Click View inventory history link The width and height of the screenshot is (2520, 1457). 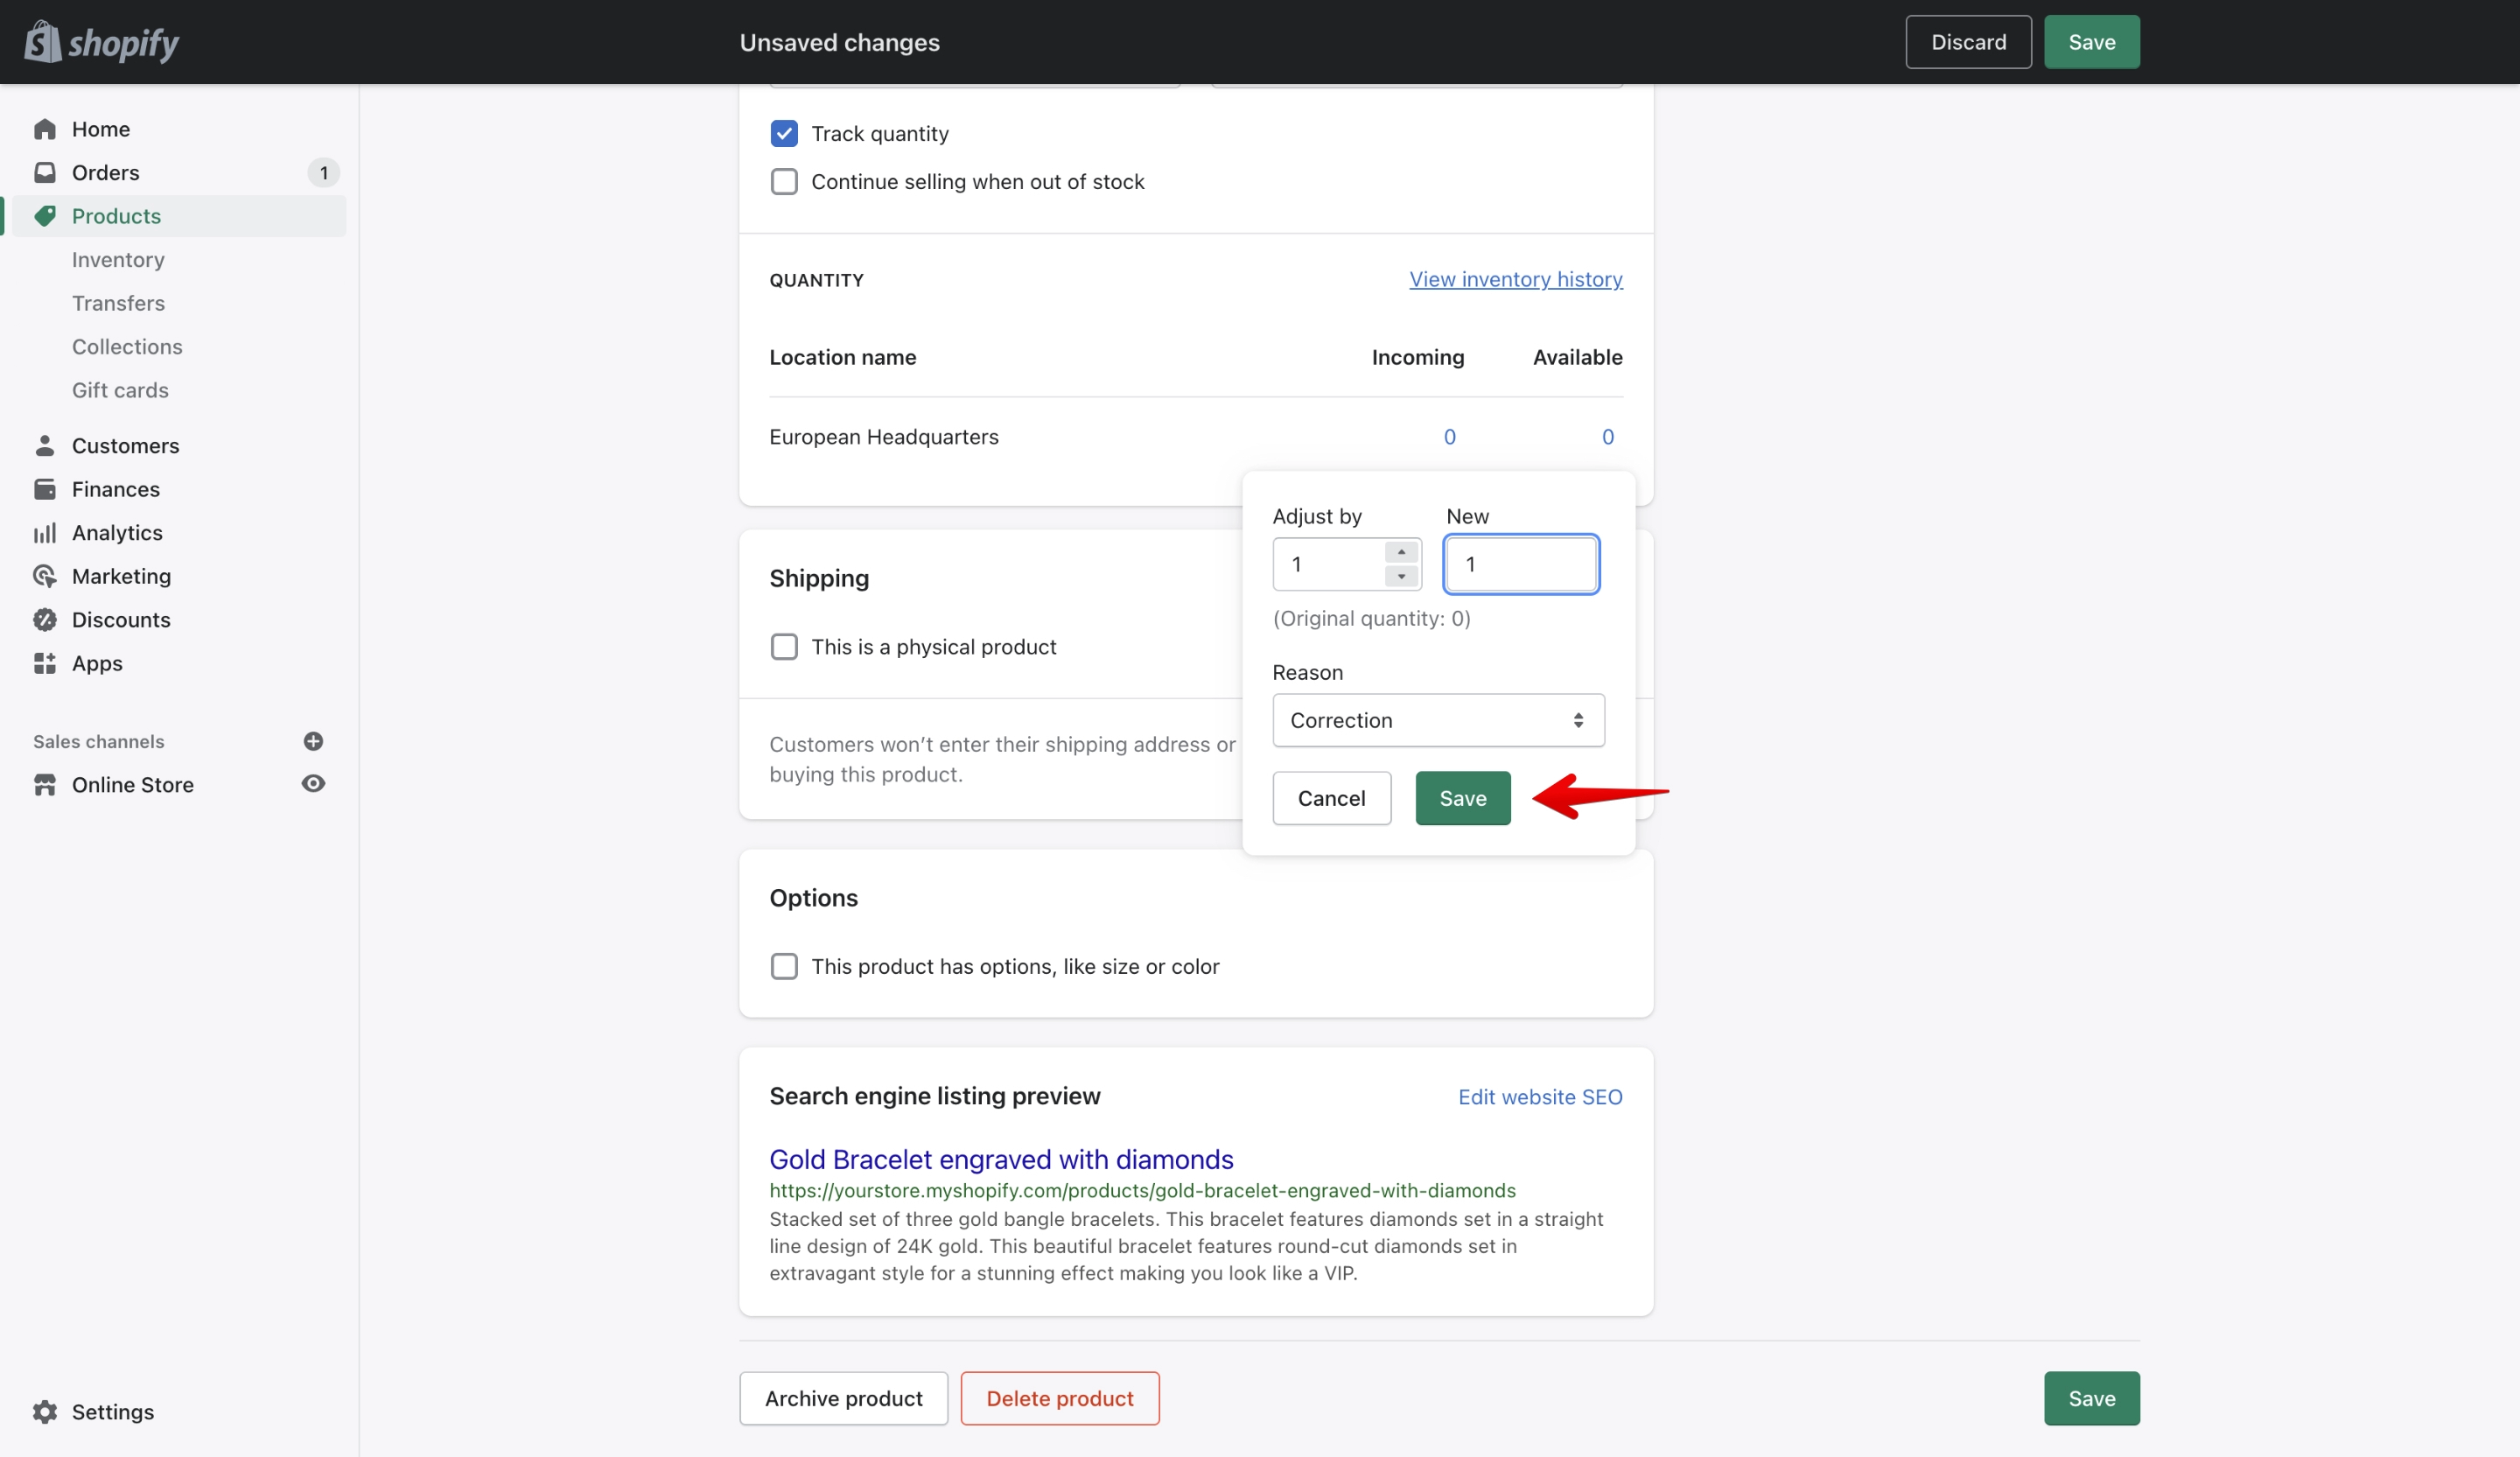tap(1516, 279)
